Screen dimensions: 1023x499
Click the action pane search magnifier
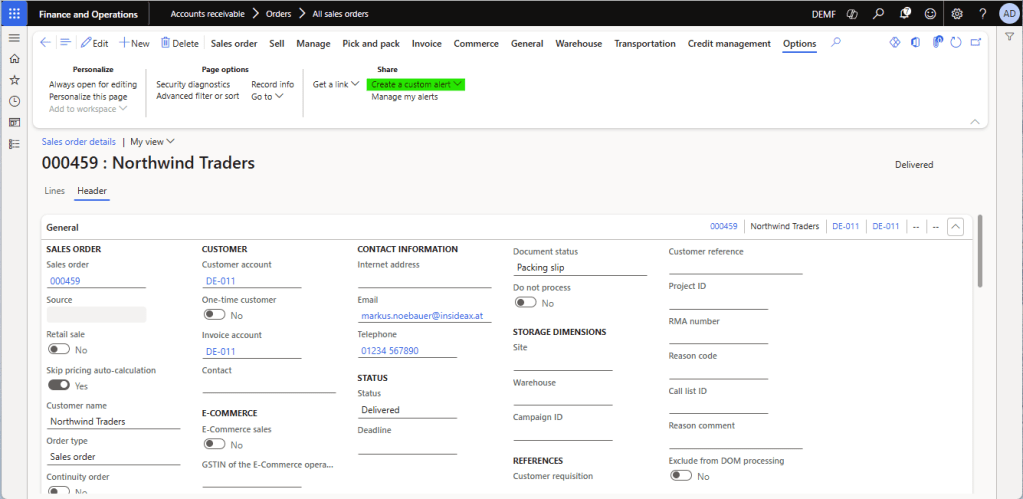[x=836, y=43]
